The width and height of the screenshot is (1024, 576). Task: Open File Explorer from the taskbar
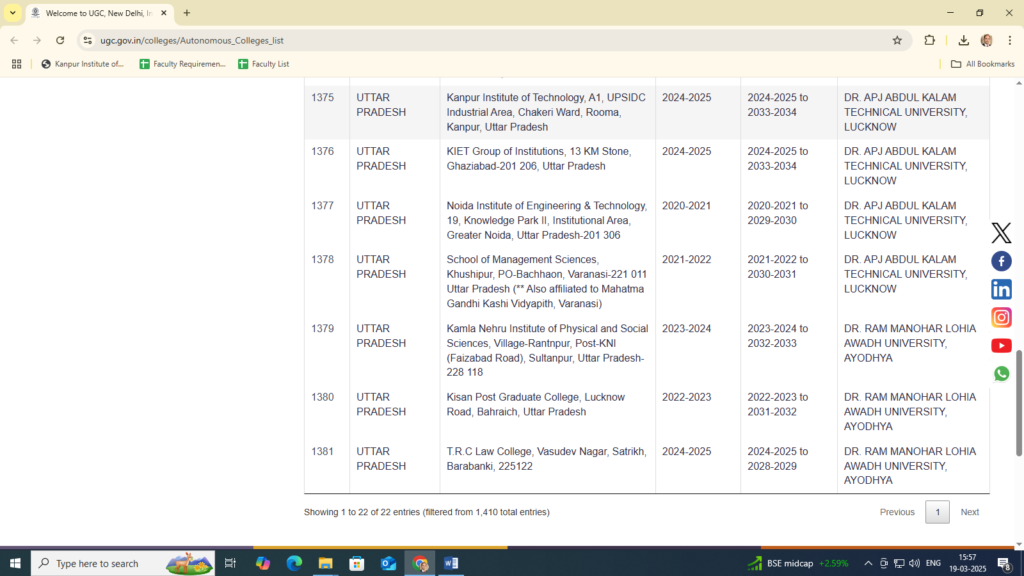(325, 563)
